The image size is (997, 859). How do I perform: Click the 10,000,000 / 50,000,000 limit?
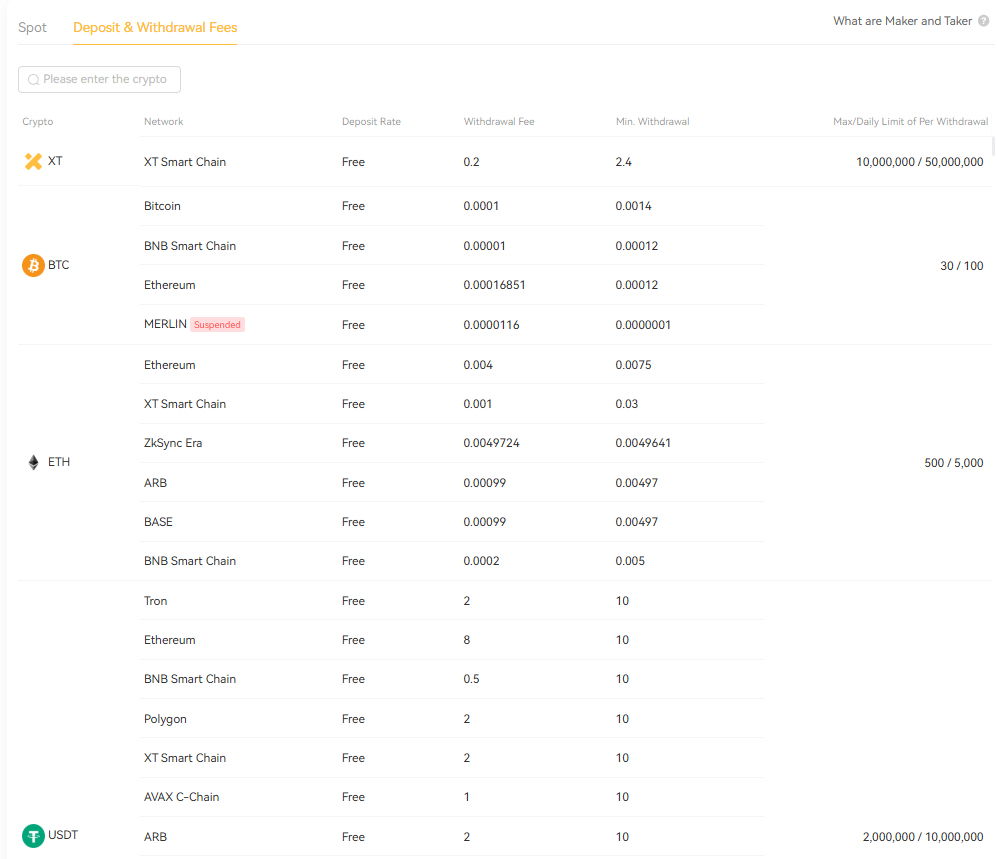pyautogui.click(x=919, y=162)
